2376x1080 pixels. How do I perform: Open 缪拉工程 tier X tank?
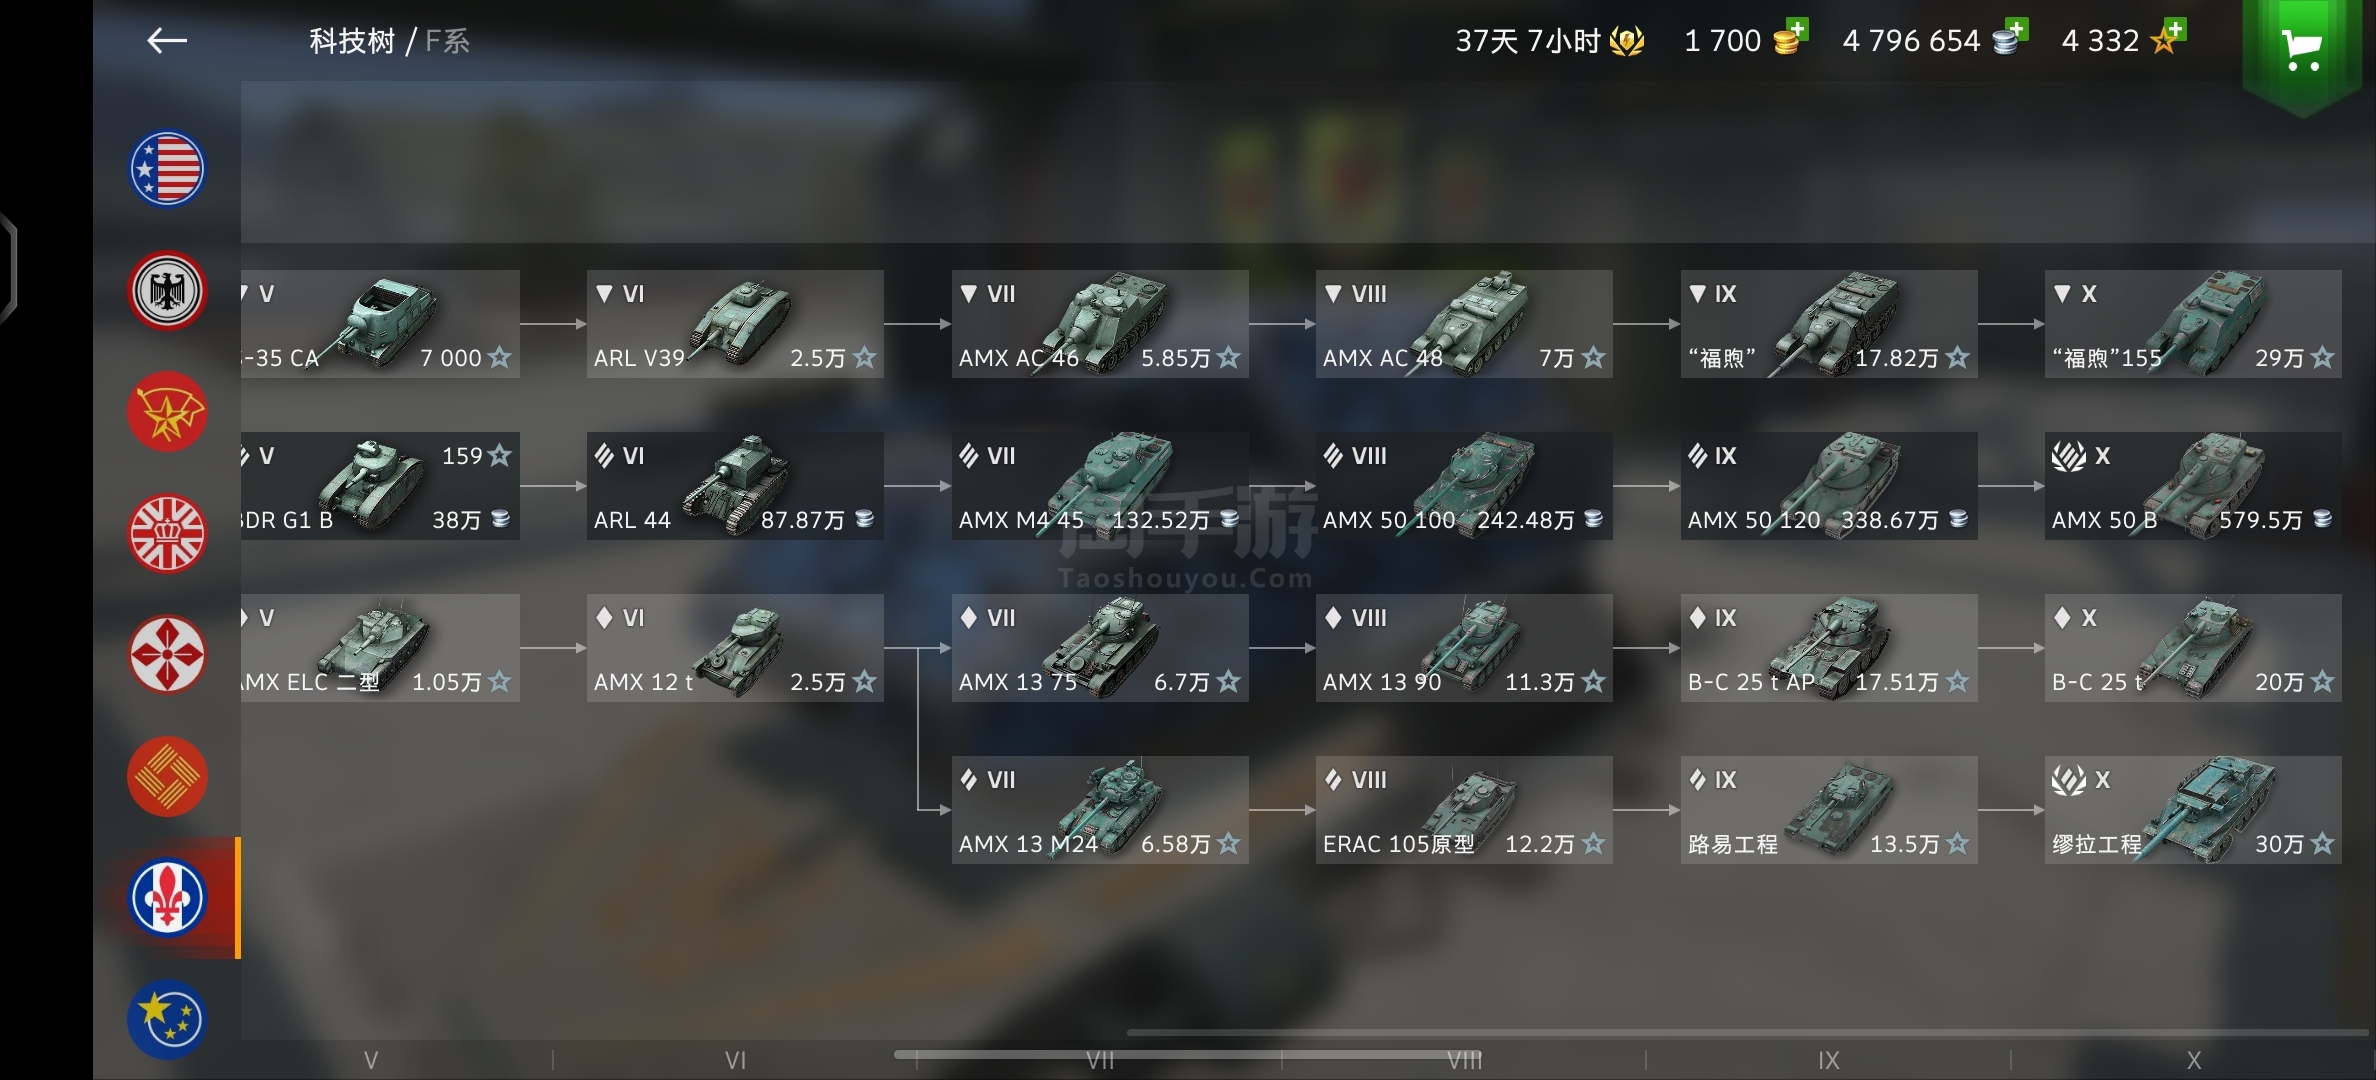(2193, 810)
